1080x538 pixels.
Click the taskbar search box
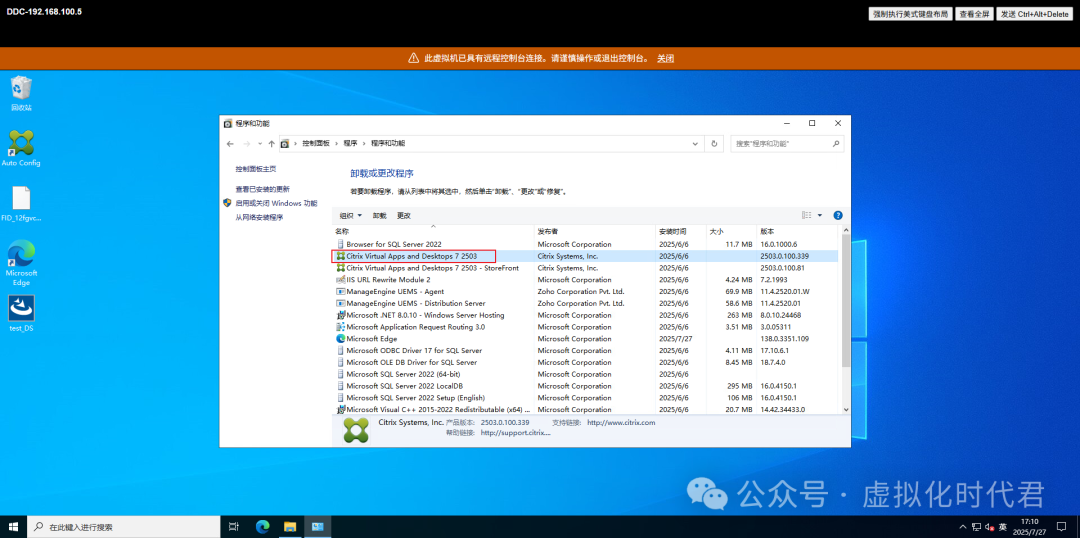tap(123, 527)
